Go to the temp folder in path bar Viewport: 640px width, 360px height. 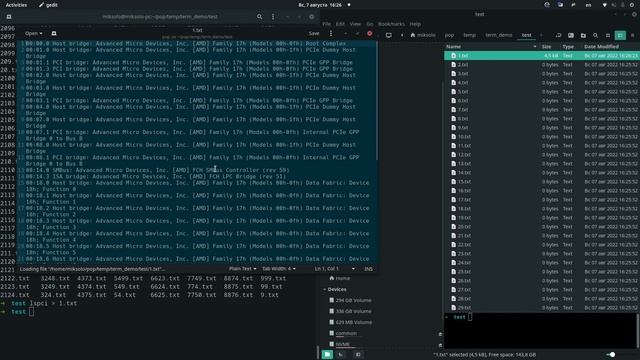coord(469,35)
